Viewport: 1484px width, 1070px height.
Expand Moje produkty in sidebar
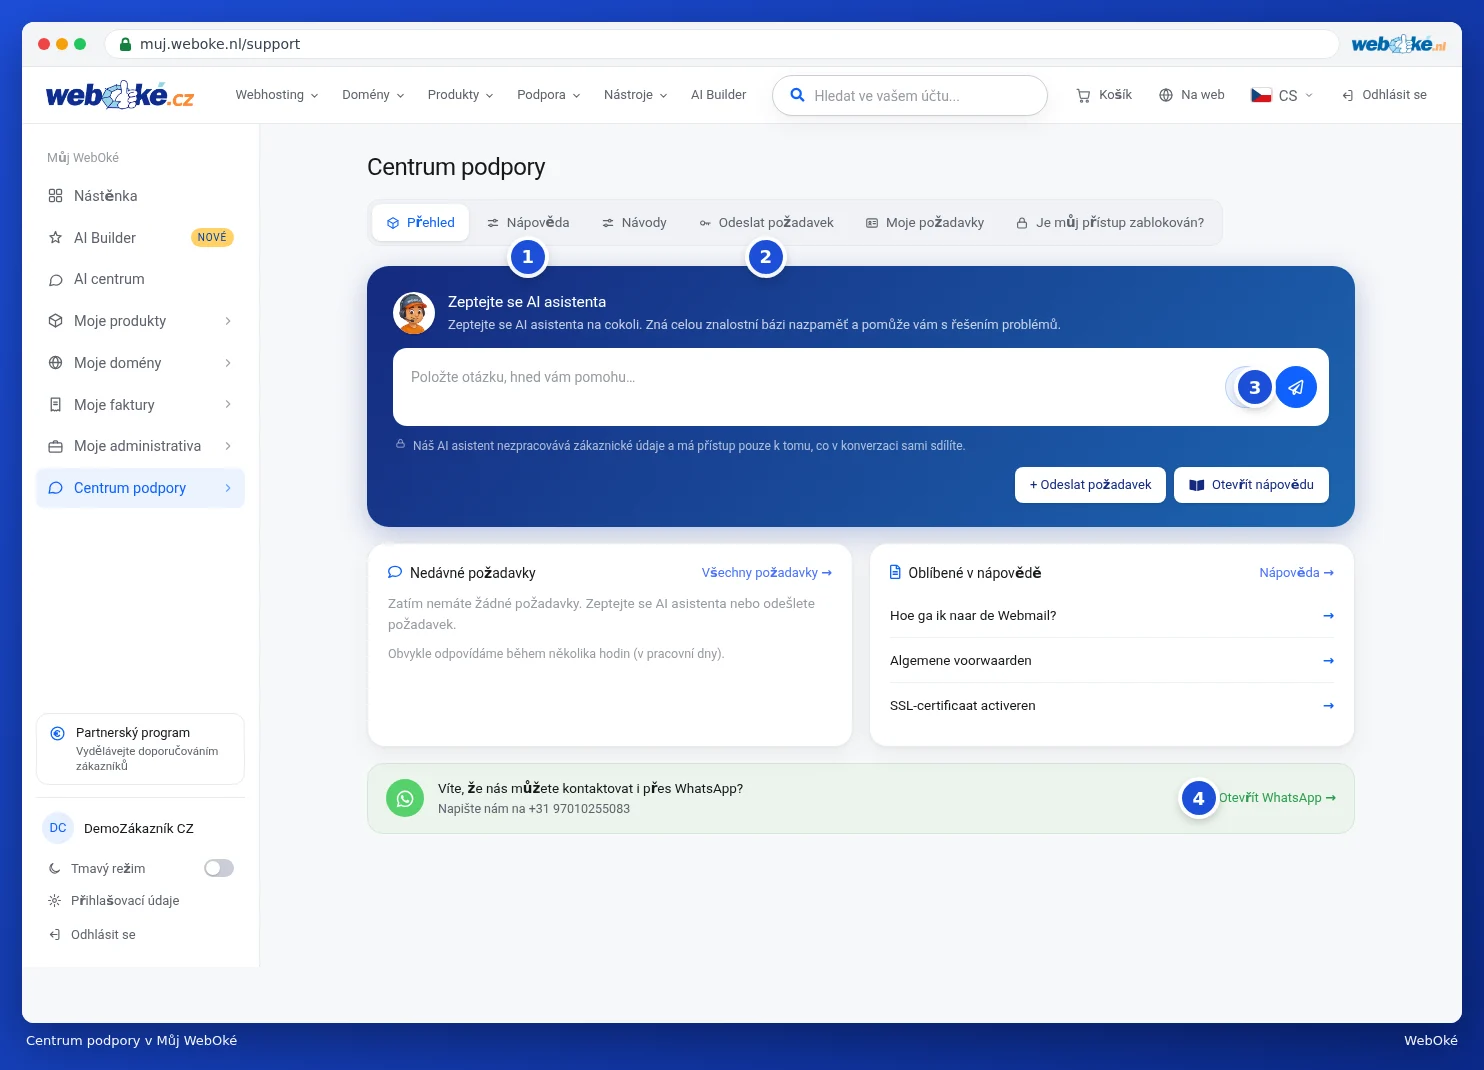pos(140,321)
